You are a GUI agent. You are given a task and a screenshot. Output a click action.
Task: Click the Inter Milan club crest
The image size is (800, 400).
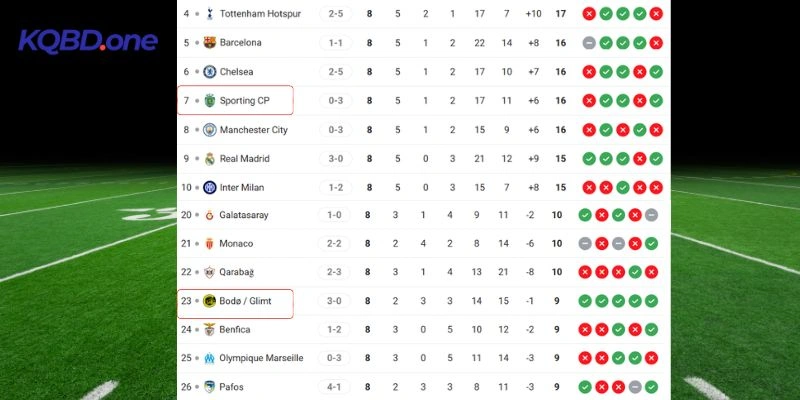coord(210,187)
